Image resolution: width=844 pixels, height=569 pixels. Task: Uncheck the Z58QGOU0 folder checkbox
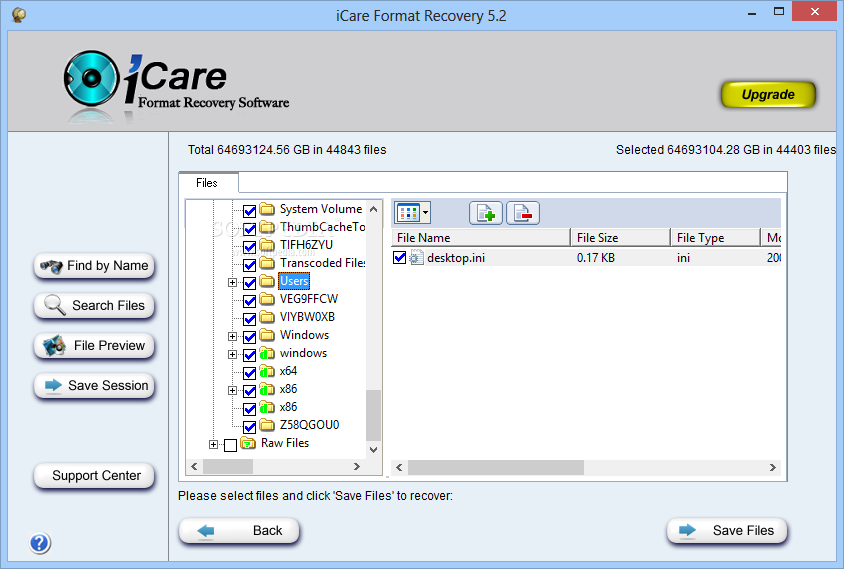pyautogui.click(x=249, y=427)
